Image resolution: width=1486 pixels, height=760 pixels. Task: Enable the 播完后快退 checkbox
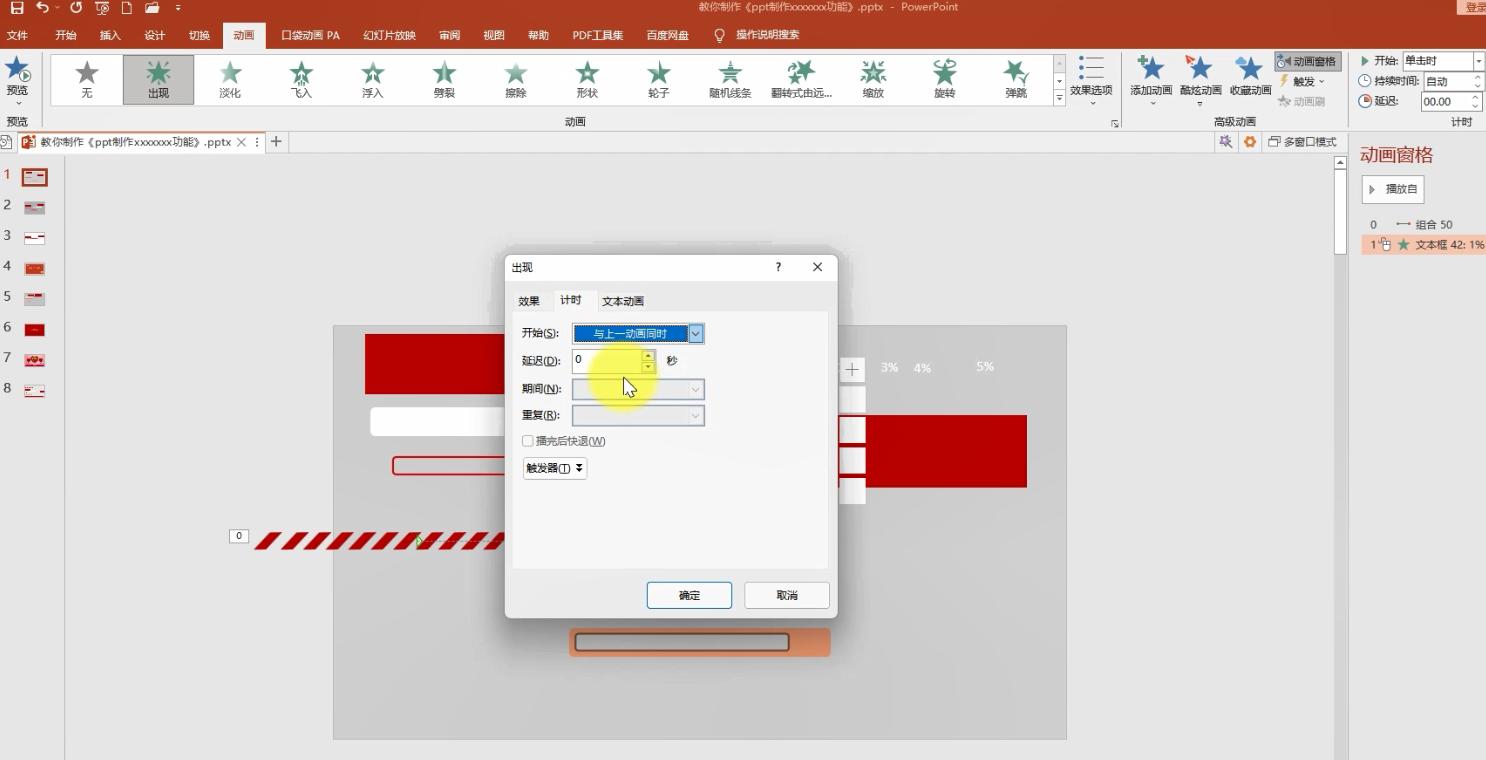coord(528,441)
